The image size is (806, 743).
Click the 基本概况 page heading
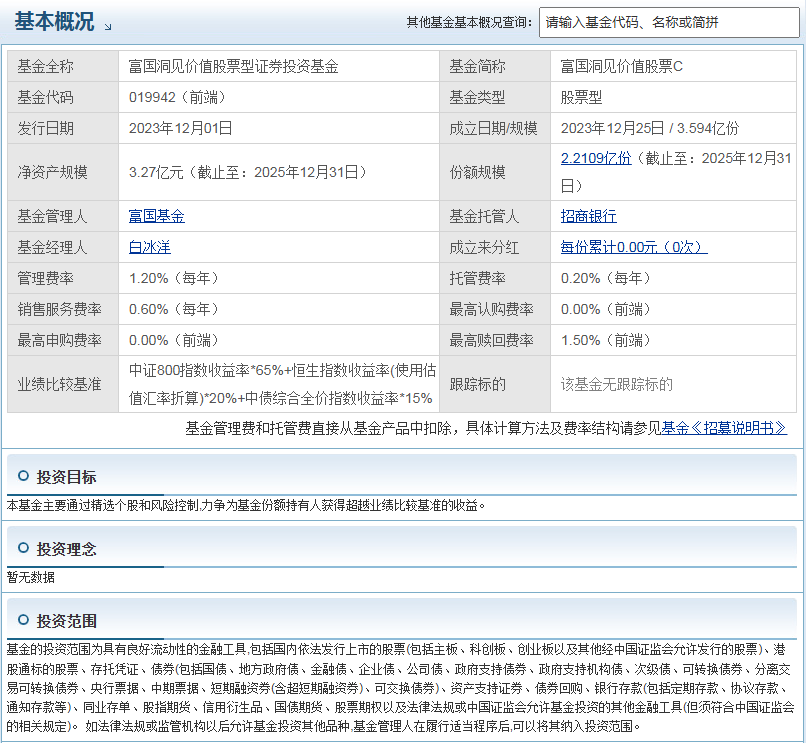click(x=54, y=22)
